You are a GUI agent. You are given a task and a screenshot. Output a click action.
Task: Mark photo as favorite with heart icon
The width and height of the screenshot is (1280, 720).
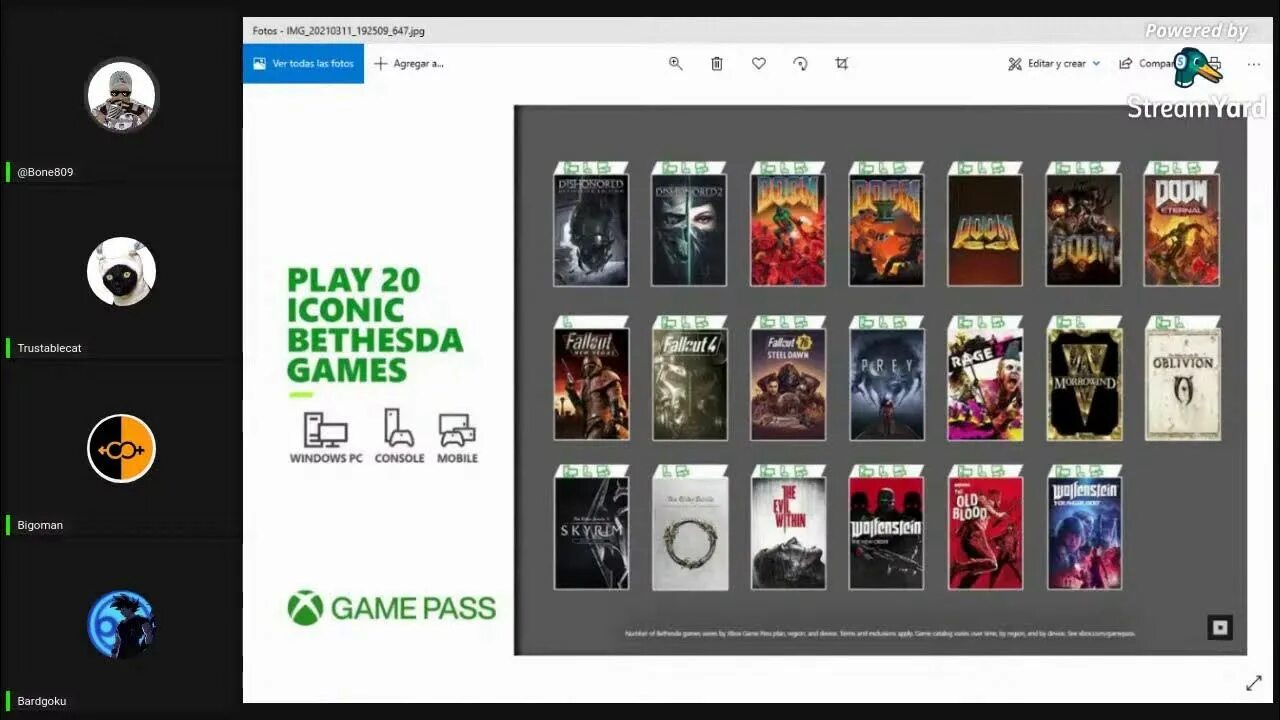(x=759, y=63)
